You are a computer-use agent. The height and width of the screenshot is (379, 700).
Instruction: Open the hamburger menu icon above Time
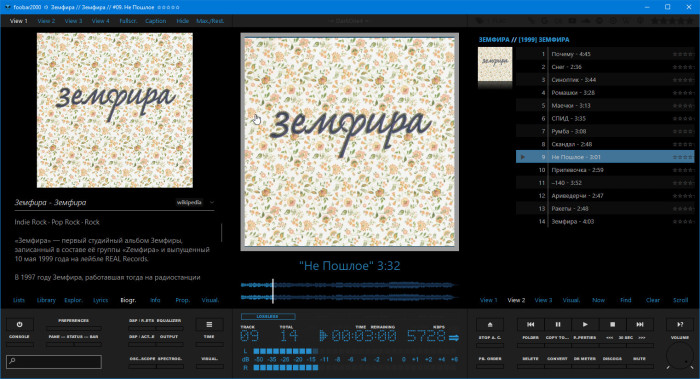click(209, 325)
